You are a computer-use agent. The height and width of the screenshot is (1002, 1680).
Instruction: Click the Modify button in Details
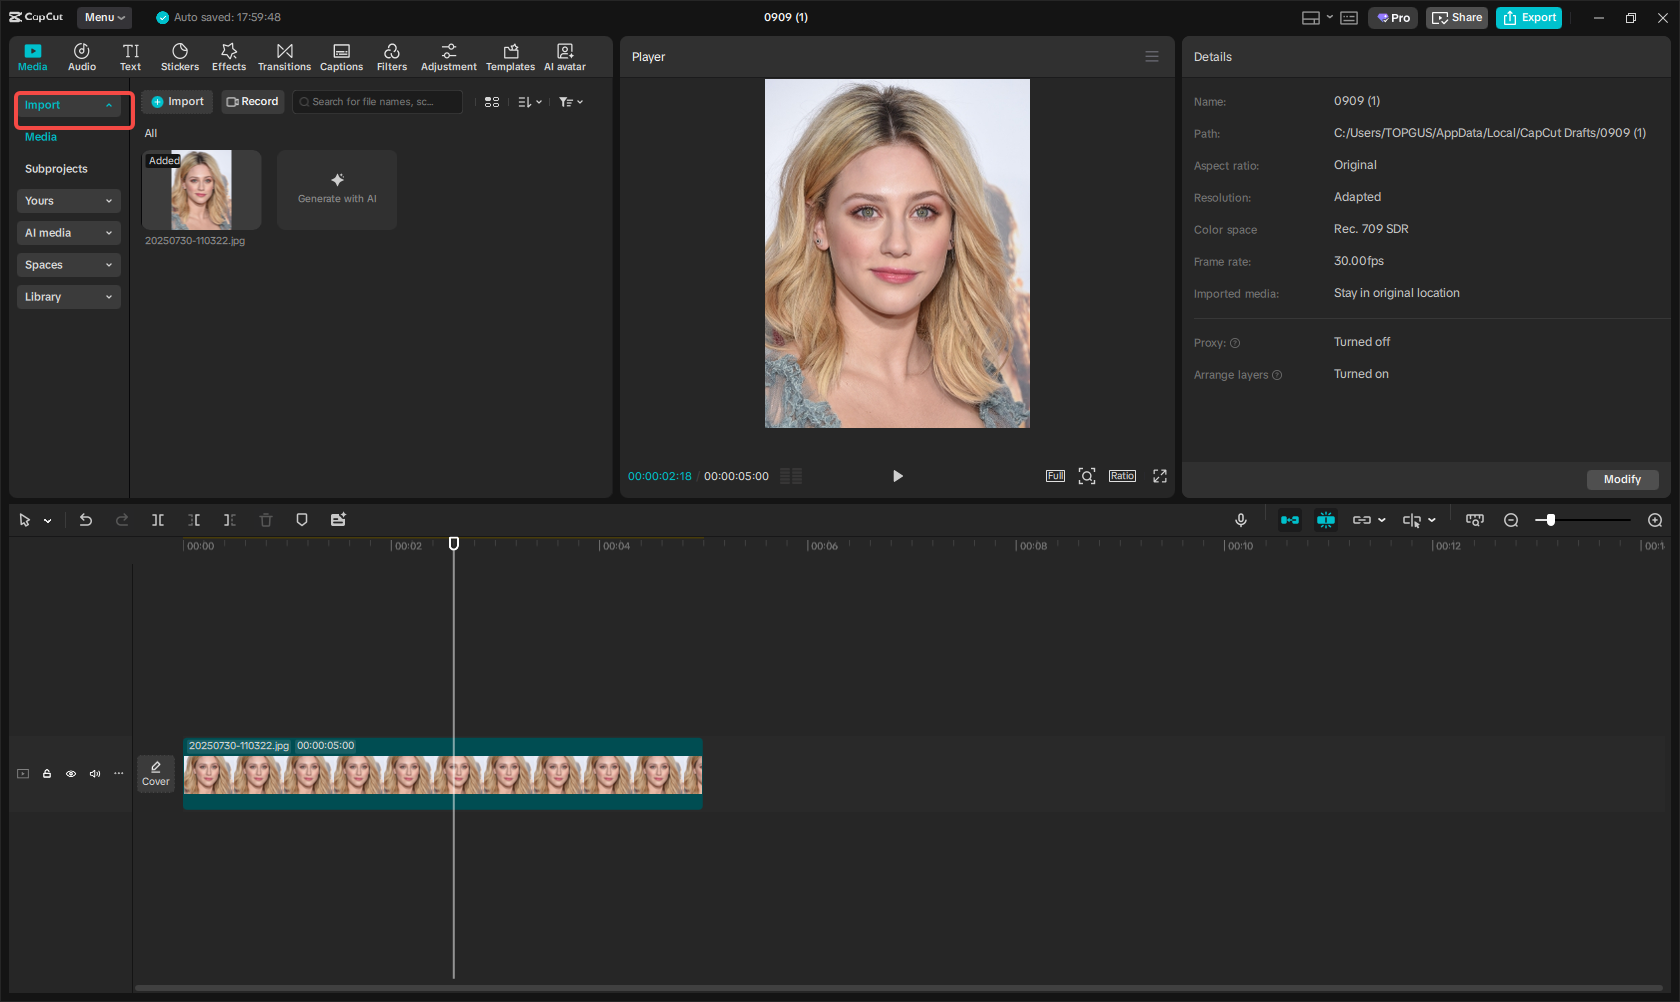coord(1621,480)
